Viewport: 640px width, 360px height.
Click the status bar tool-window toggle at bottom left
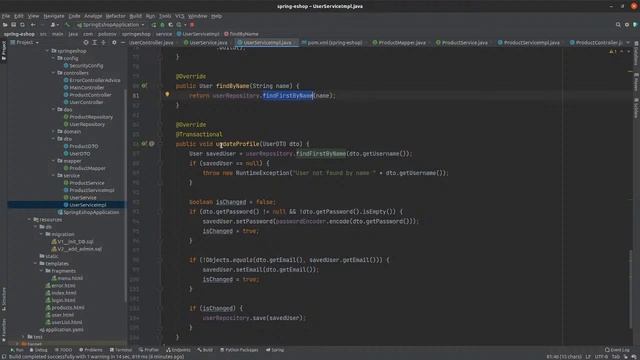point(4,356)
